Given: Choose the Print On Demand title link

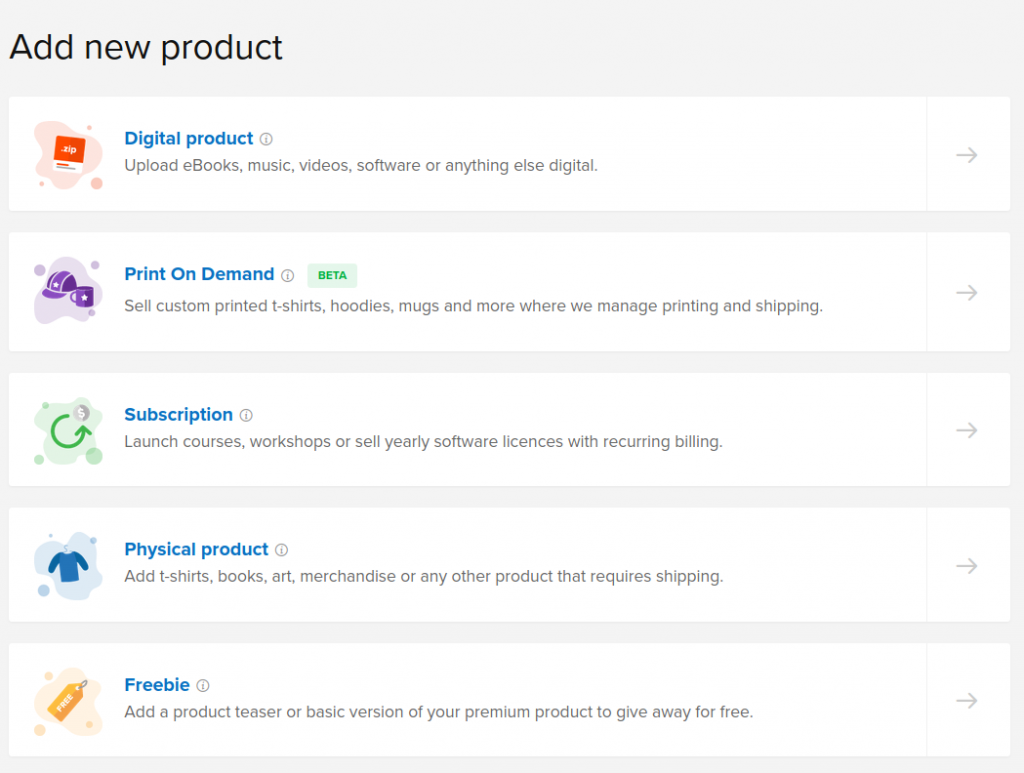Looking at the screenshot, I should coord(199,274).
